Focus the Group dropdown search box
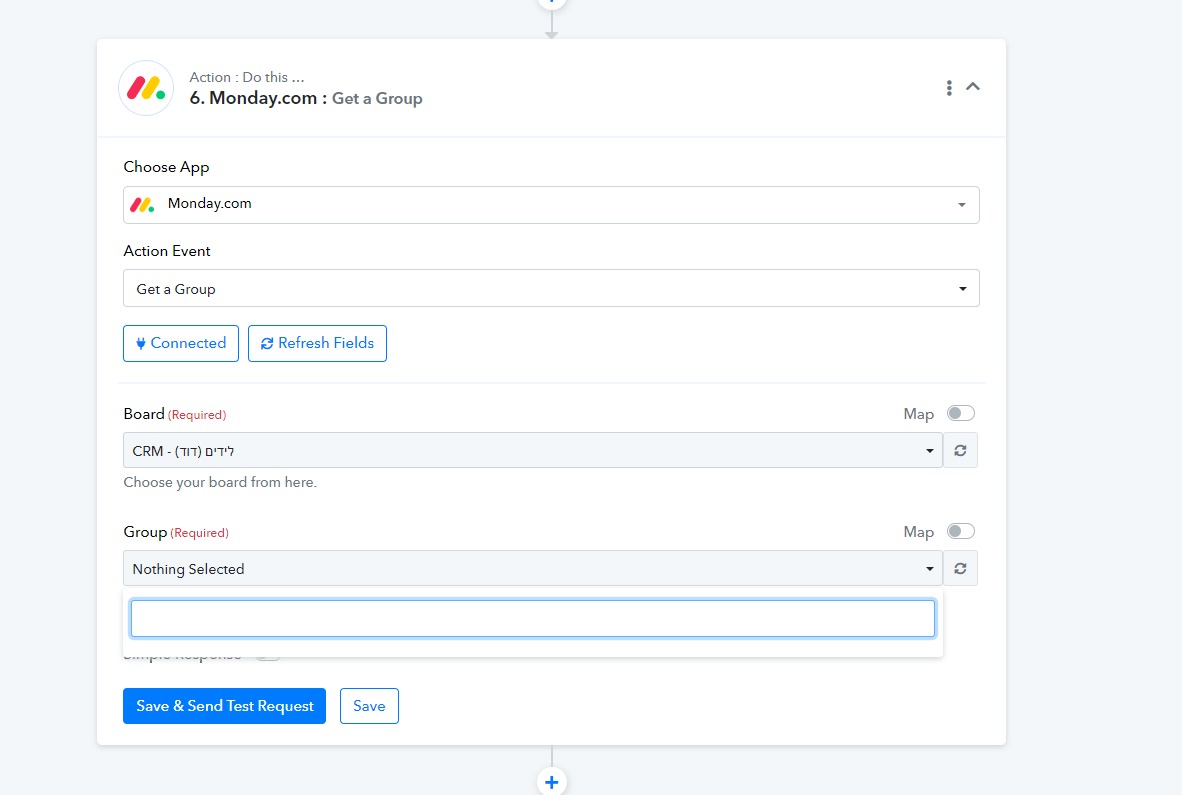The height and width of the screenshot is (795, 1182). [x=532, y=618]
